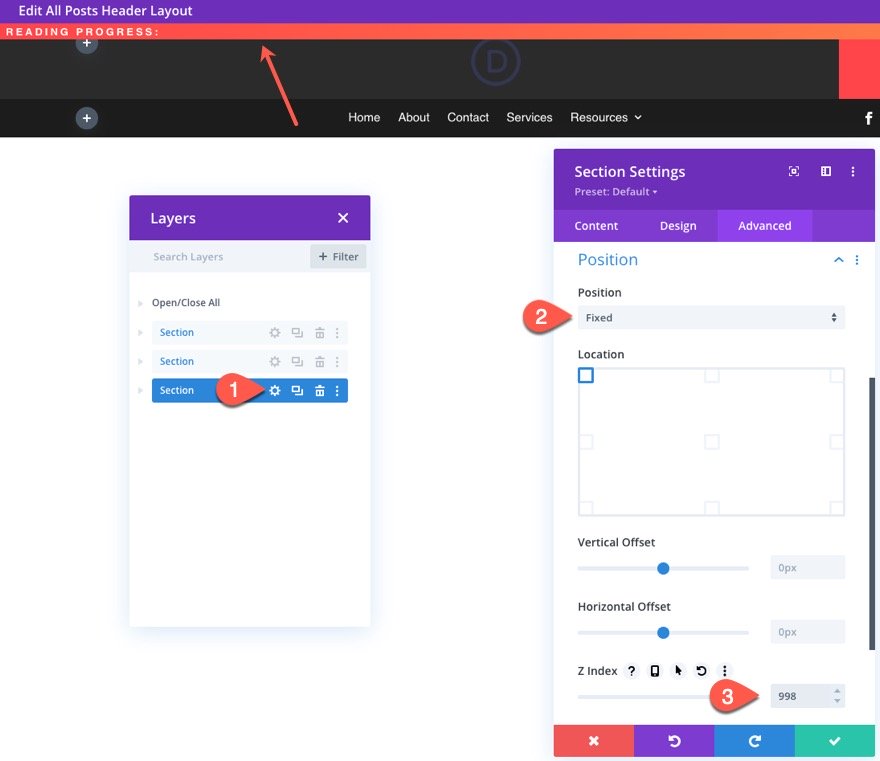Discard changes with red X button
The image size is (880, 761).
coord(594,741)
